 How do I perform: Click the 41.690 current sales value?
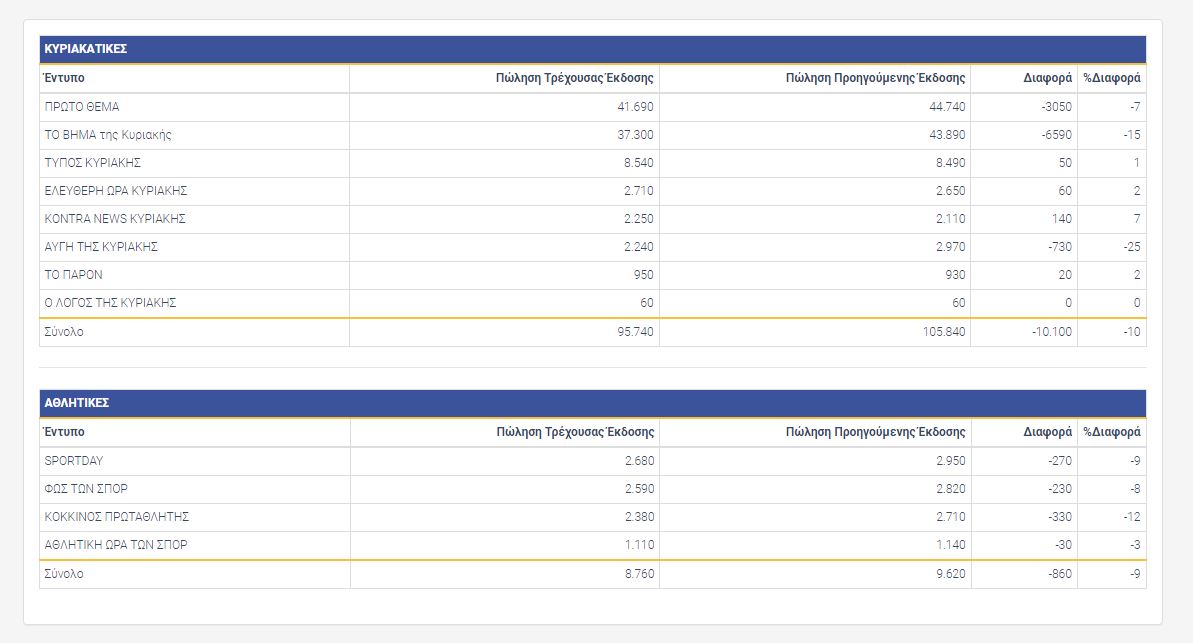pos(635,107)
